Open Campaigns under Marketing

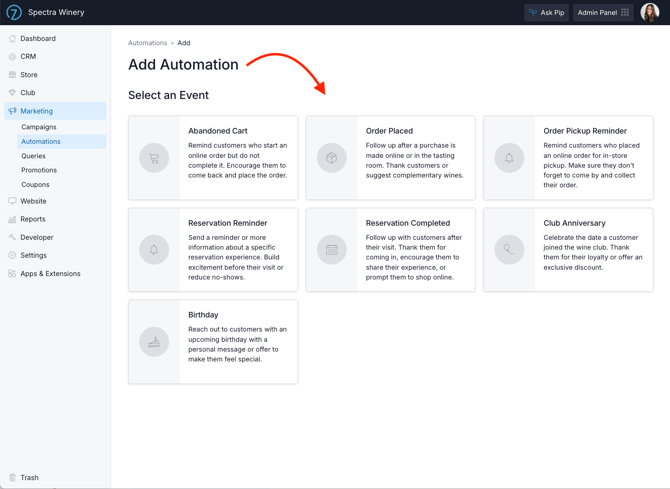tap(39, 127)
